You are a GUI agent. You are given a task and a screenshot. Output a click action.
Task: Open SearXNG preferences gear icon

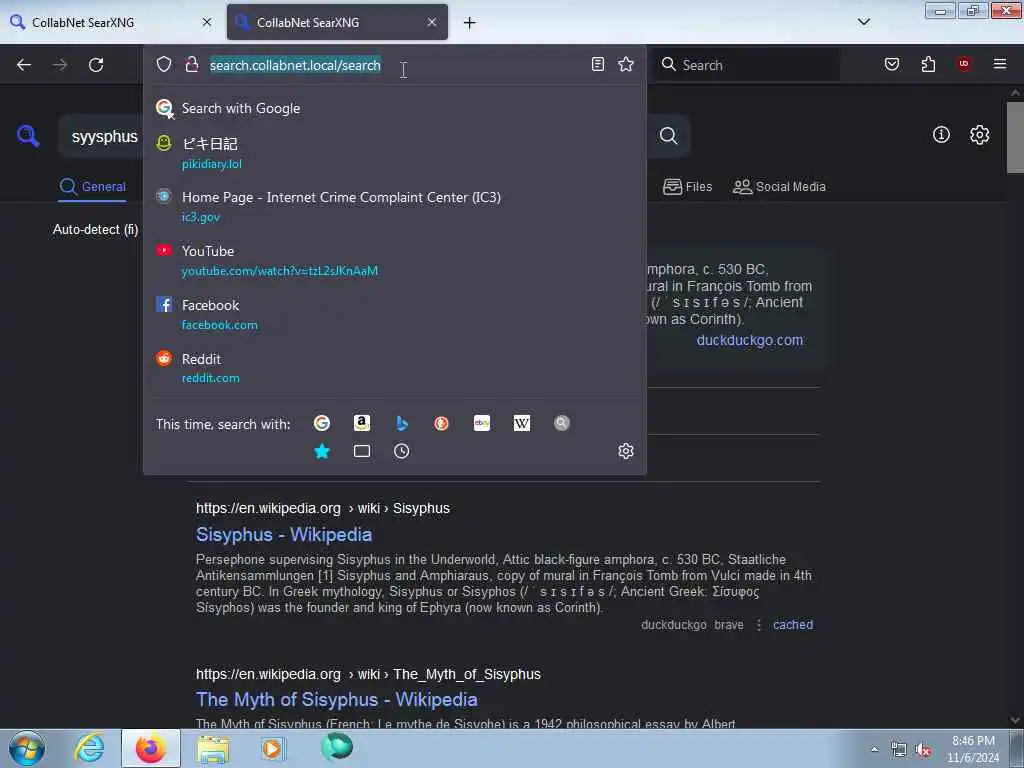tap(980, 135)
